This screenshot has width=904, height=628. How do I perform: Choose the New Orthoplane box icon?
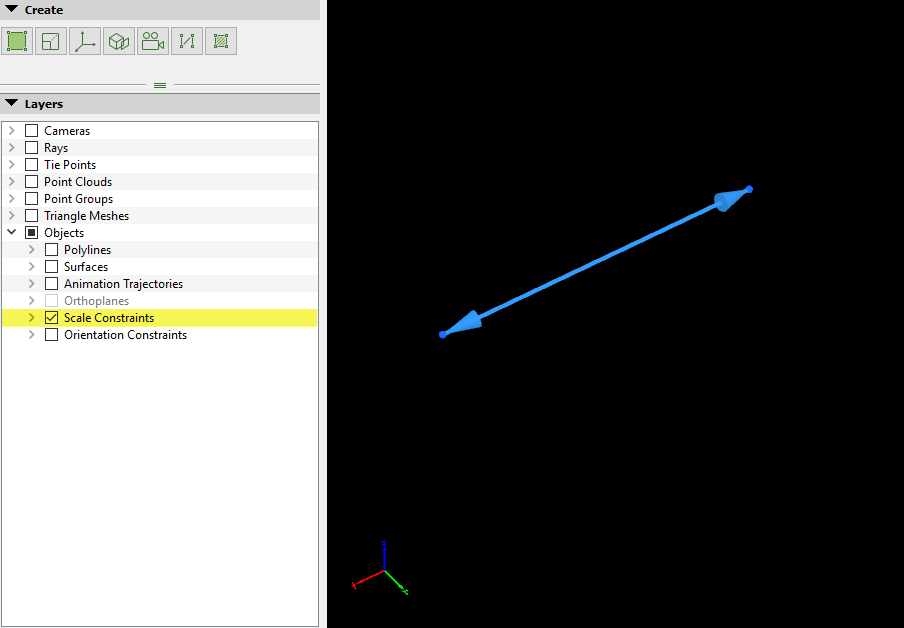click(119, 41)
